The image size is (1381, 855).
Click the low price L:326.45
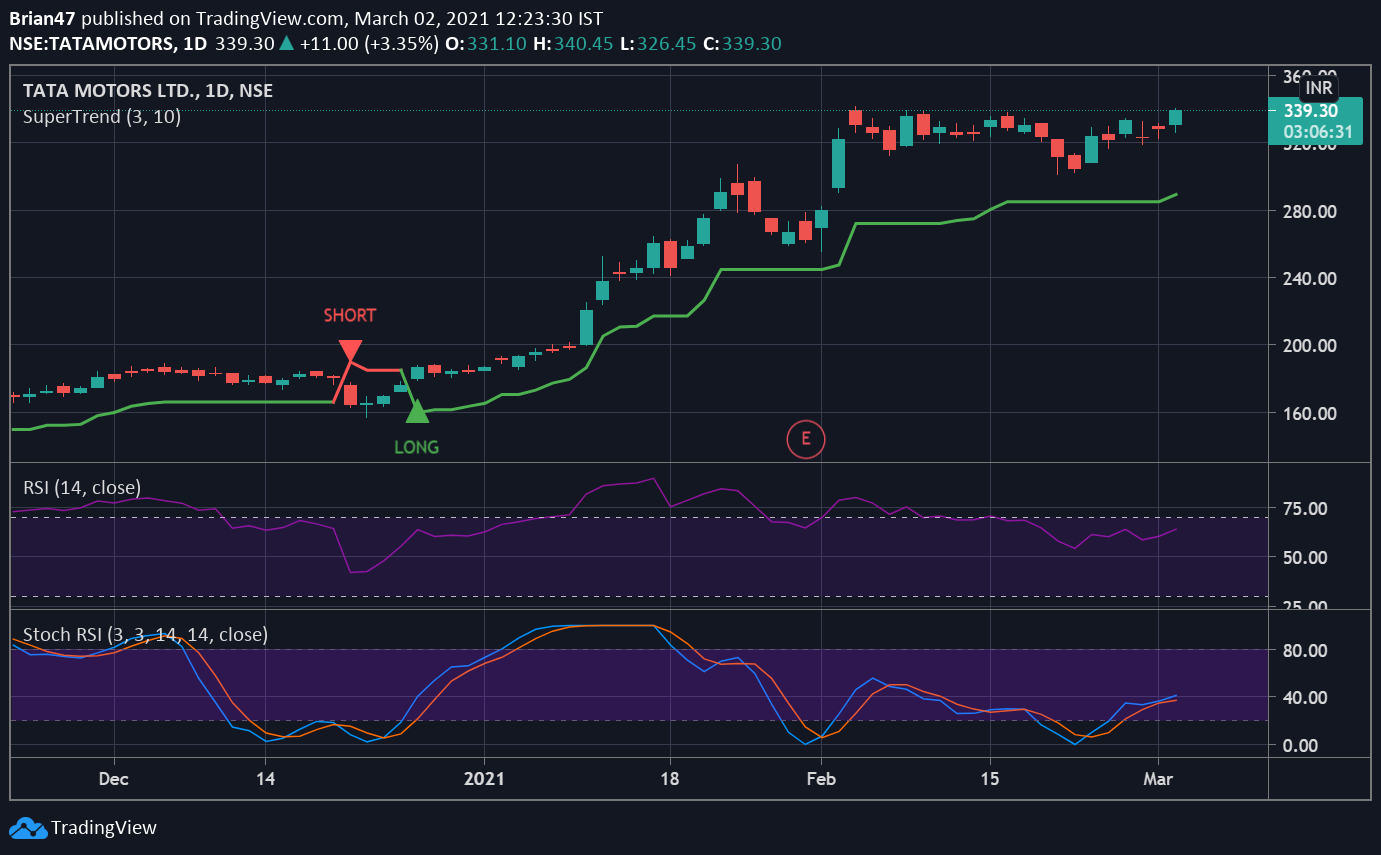657,44
